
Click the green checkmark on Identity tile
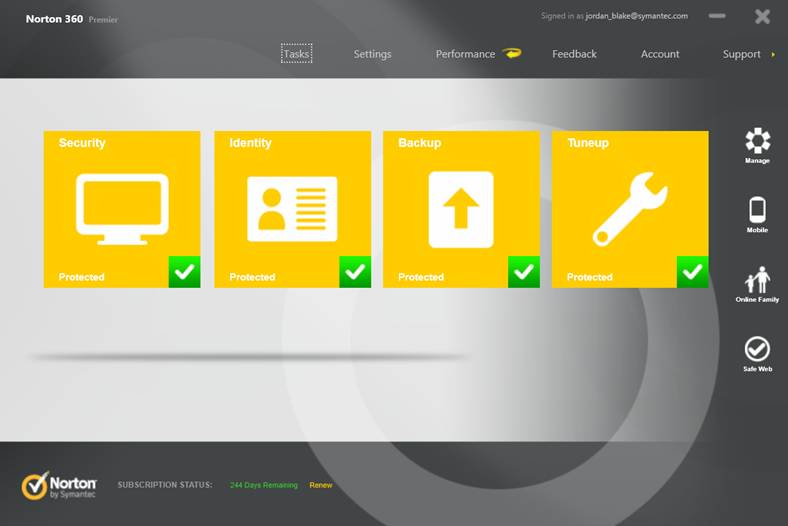click(x=355, y=272)
